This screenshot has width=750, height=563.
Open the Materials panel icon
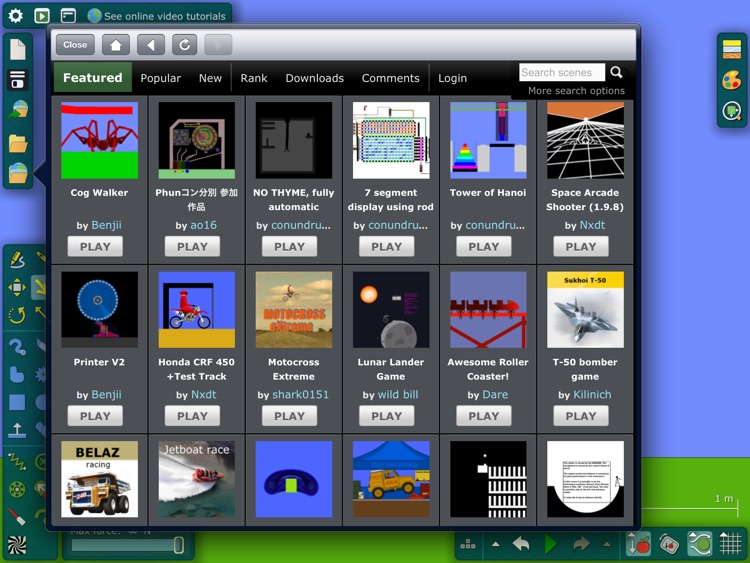732,50
